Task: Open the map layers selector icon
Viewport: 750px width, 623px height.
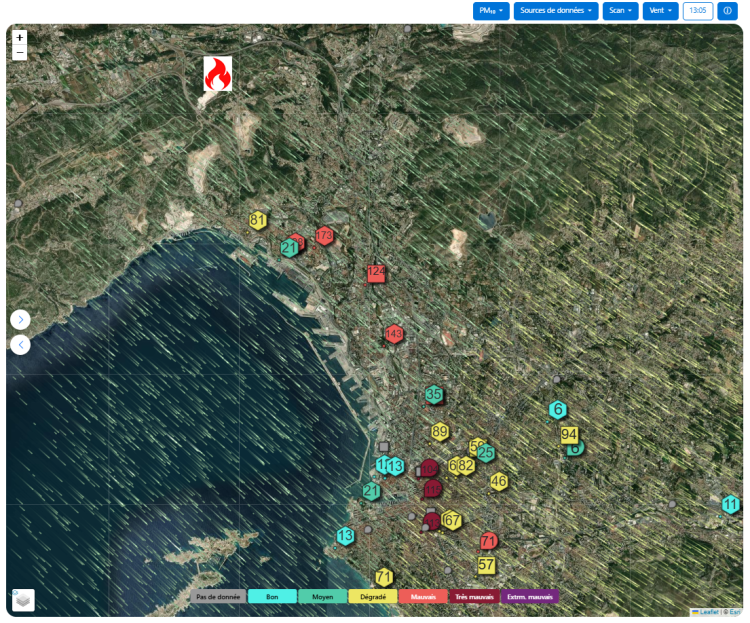Action: (x=23, y=600)
